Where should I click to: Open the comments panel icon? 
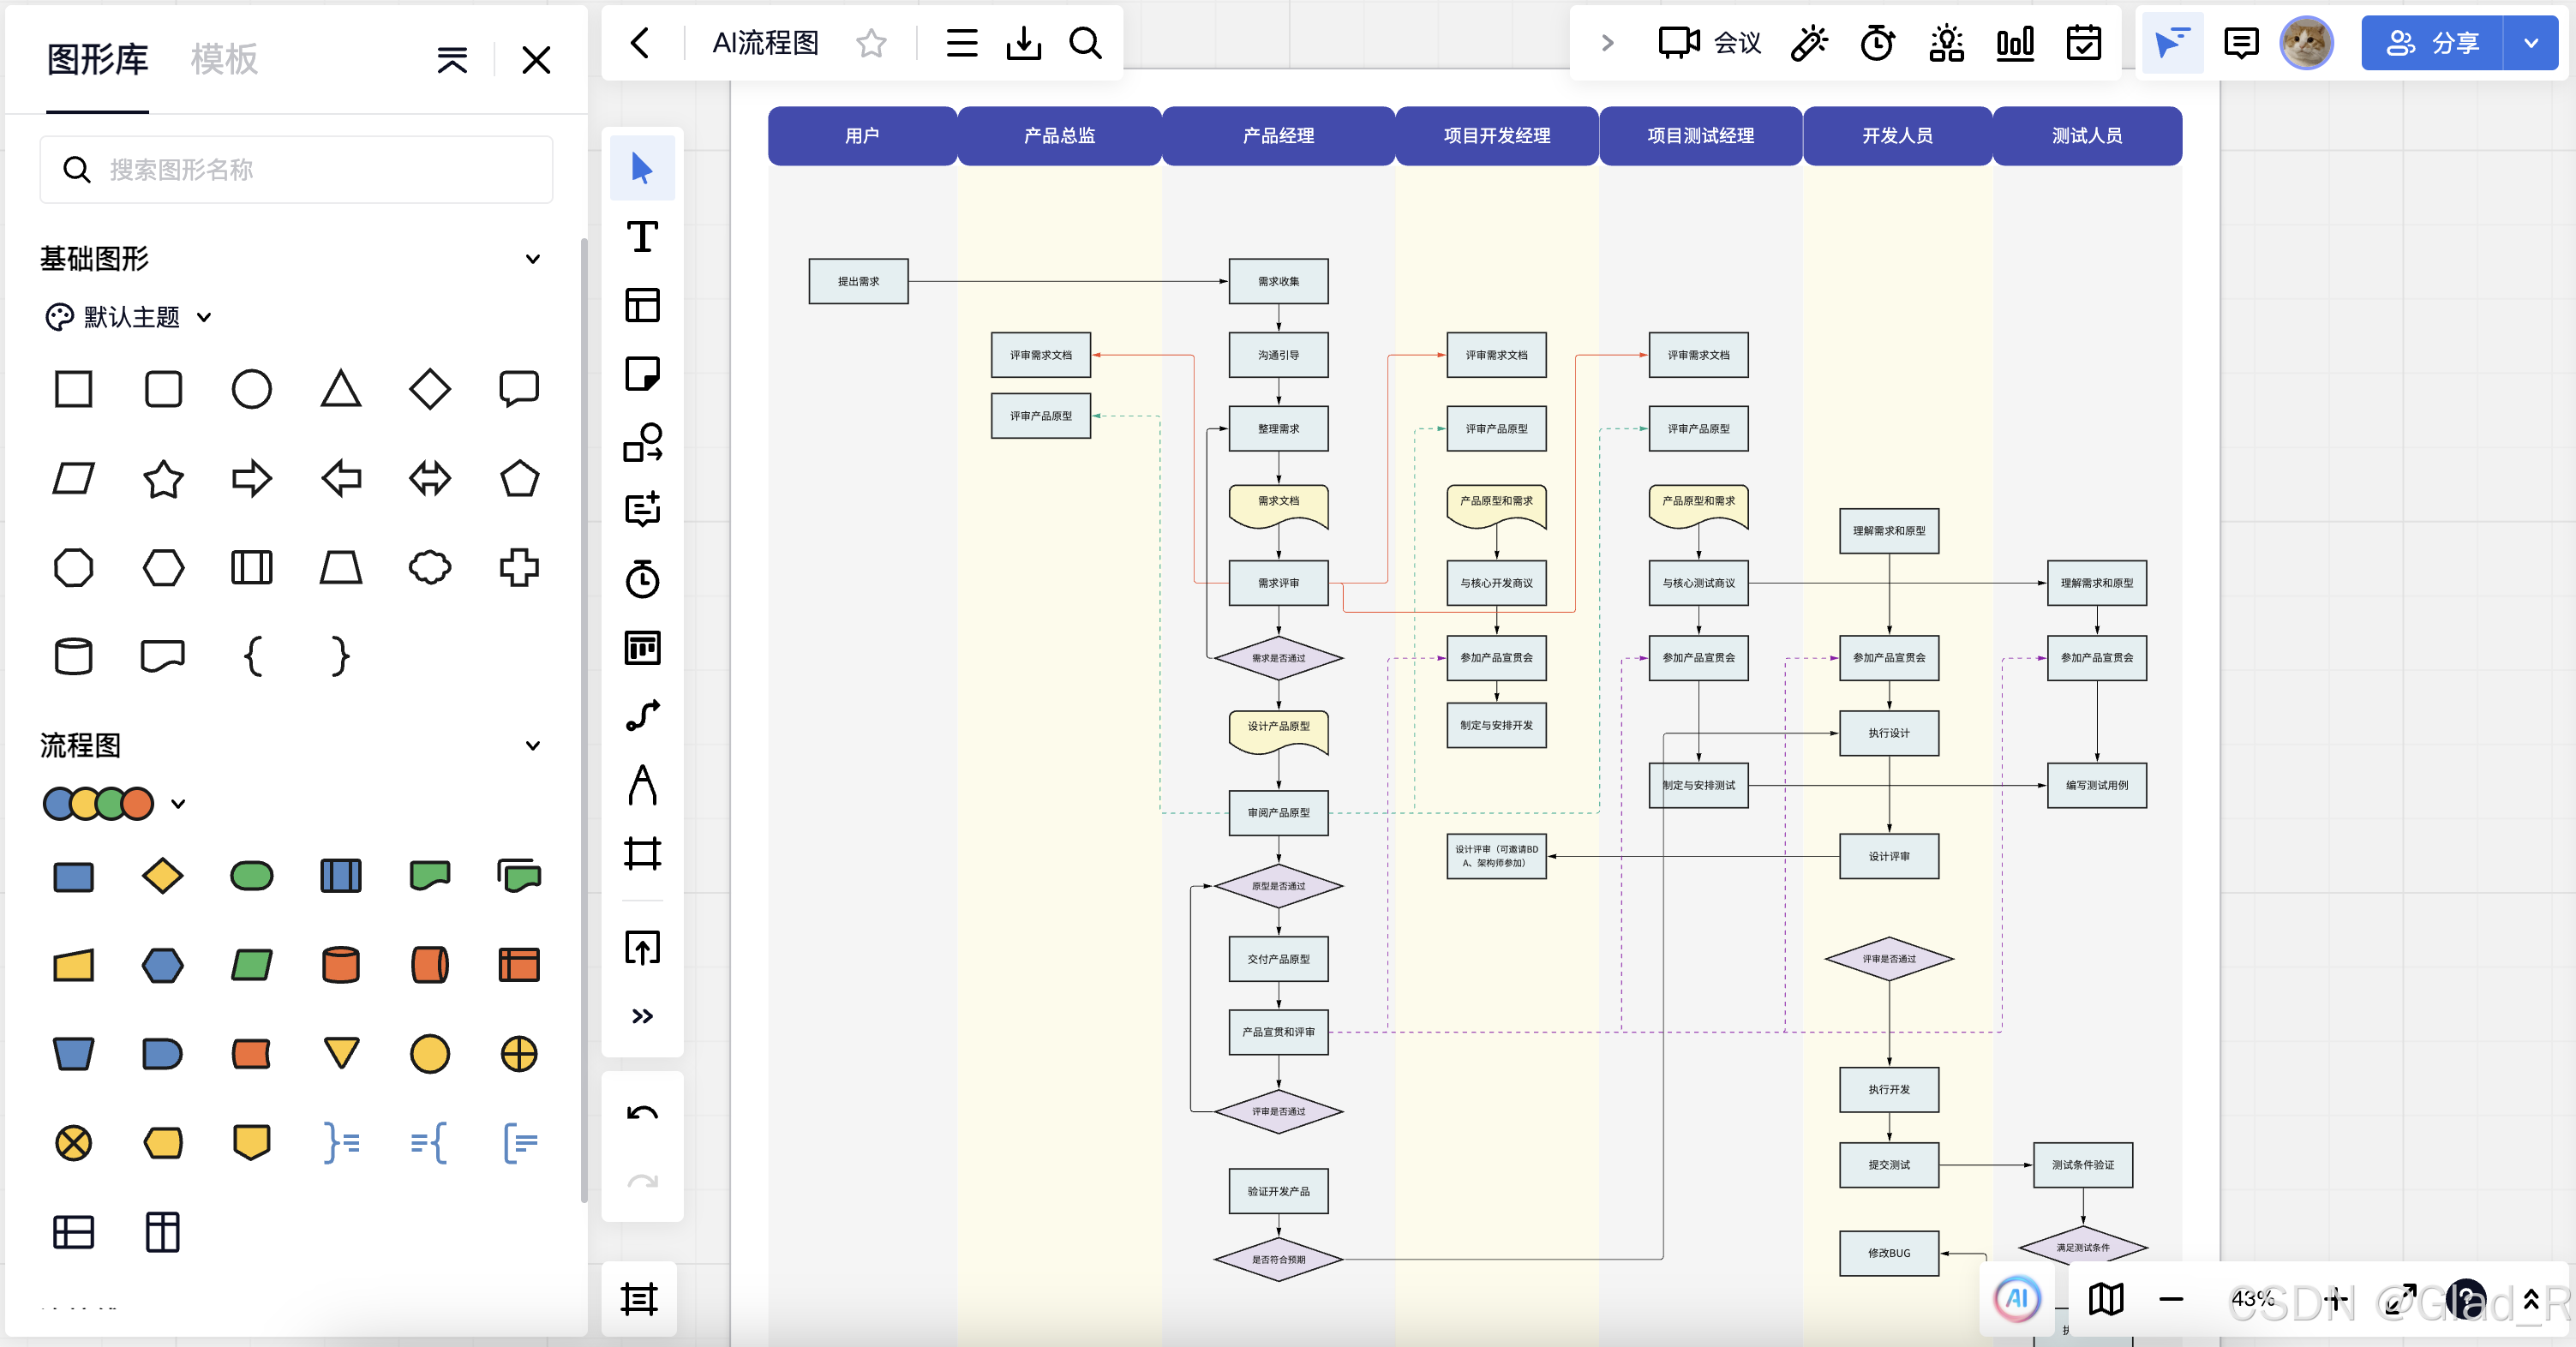(x=2240, y=43)
